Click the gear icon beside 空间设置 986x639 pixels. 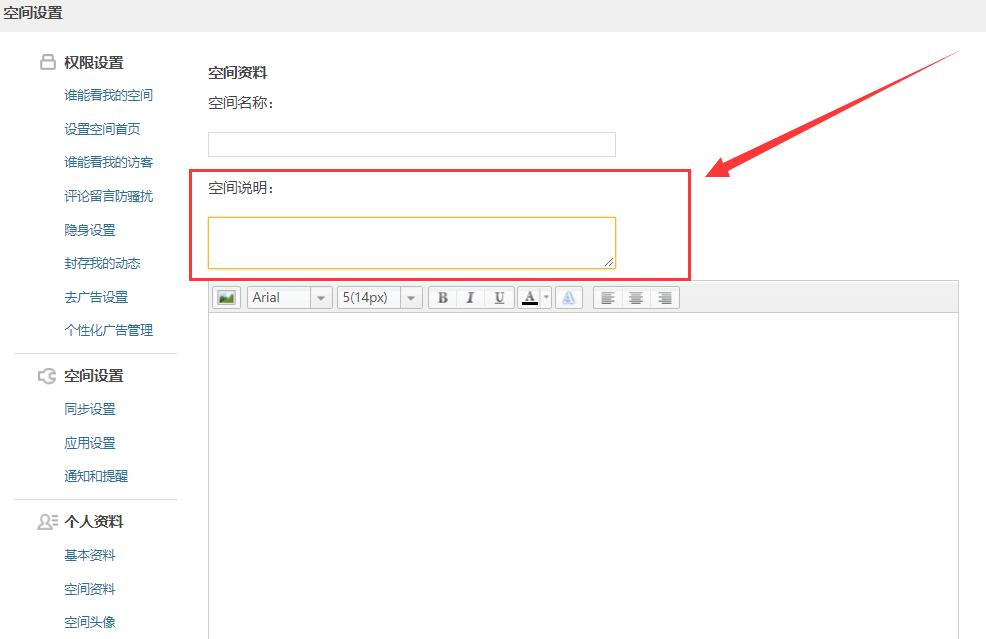(x=47, y=376)
